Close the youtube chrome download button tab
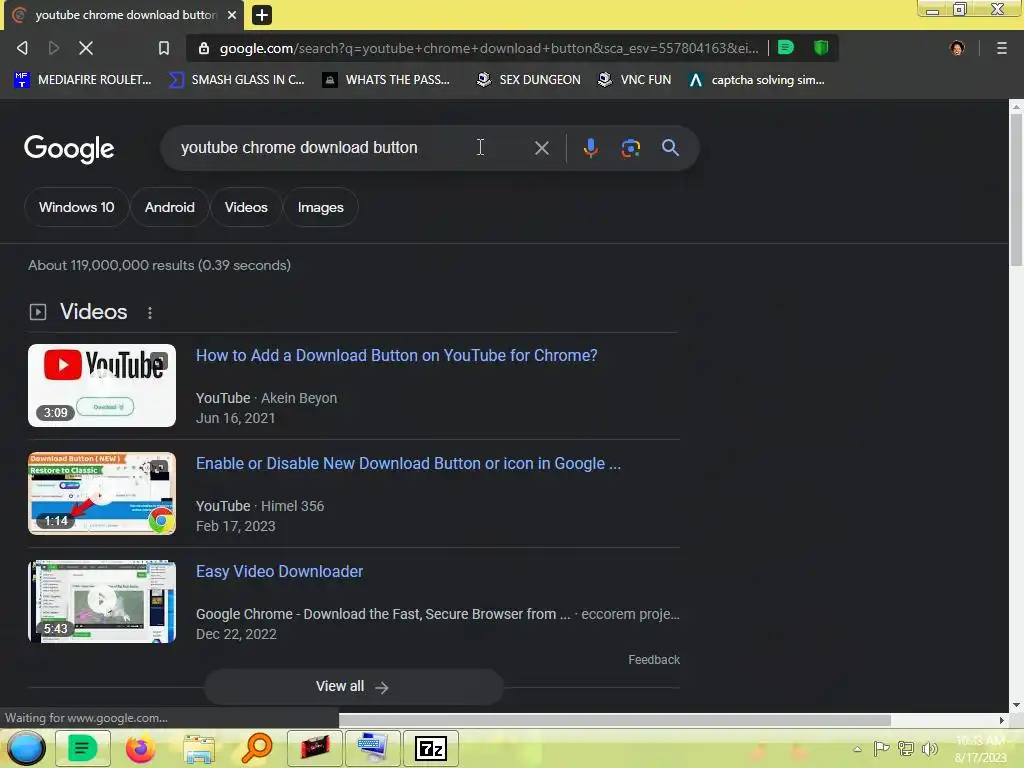Image resolution: width=1024 pixels, height=768 pixels. pos(232,14)
